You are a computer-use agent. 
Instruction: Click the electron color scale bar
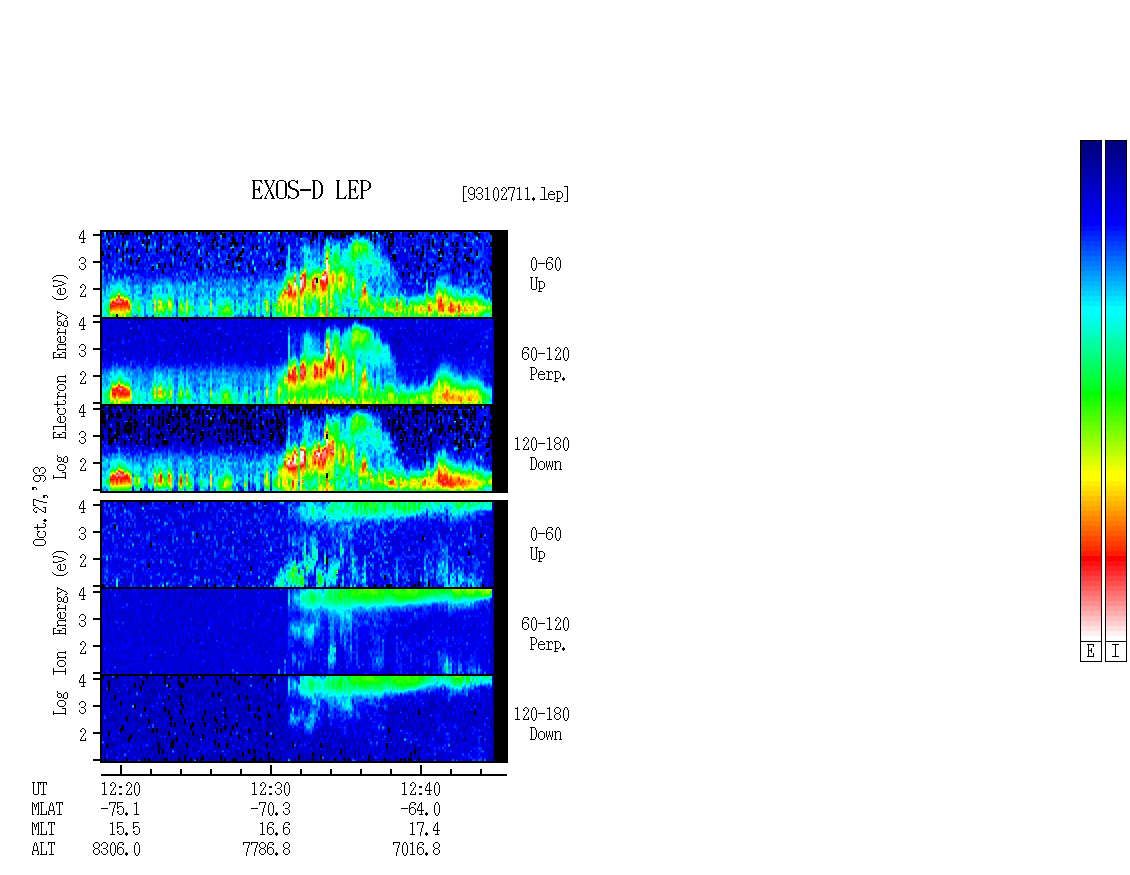[x=1090, y=390]
